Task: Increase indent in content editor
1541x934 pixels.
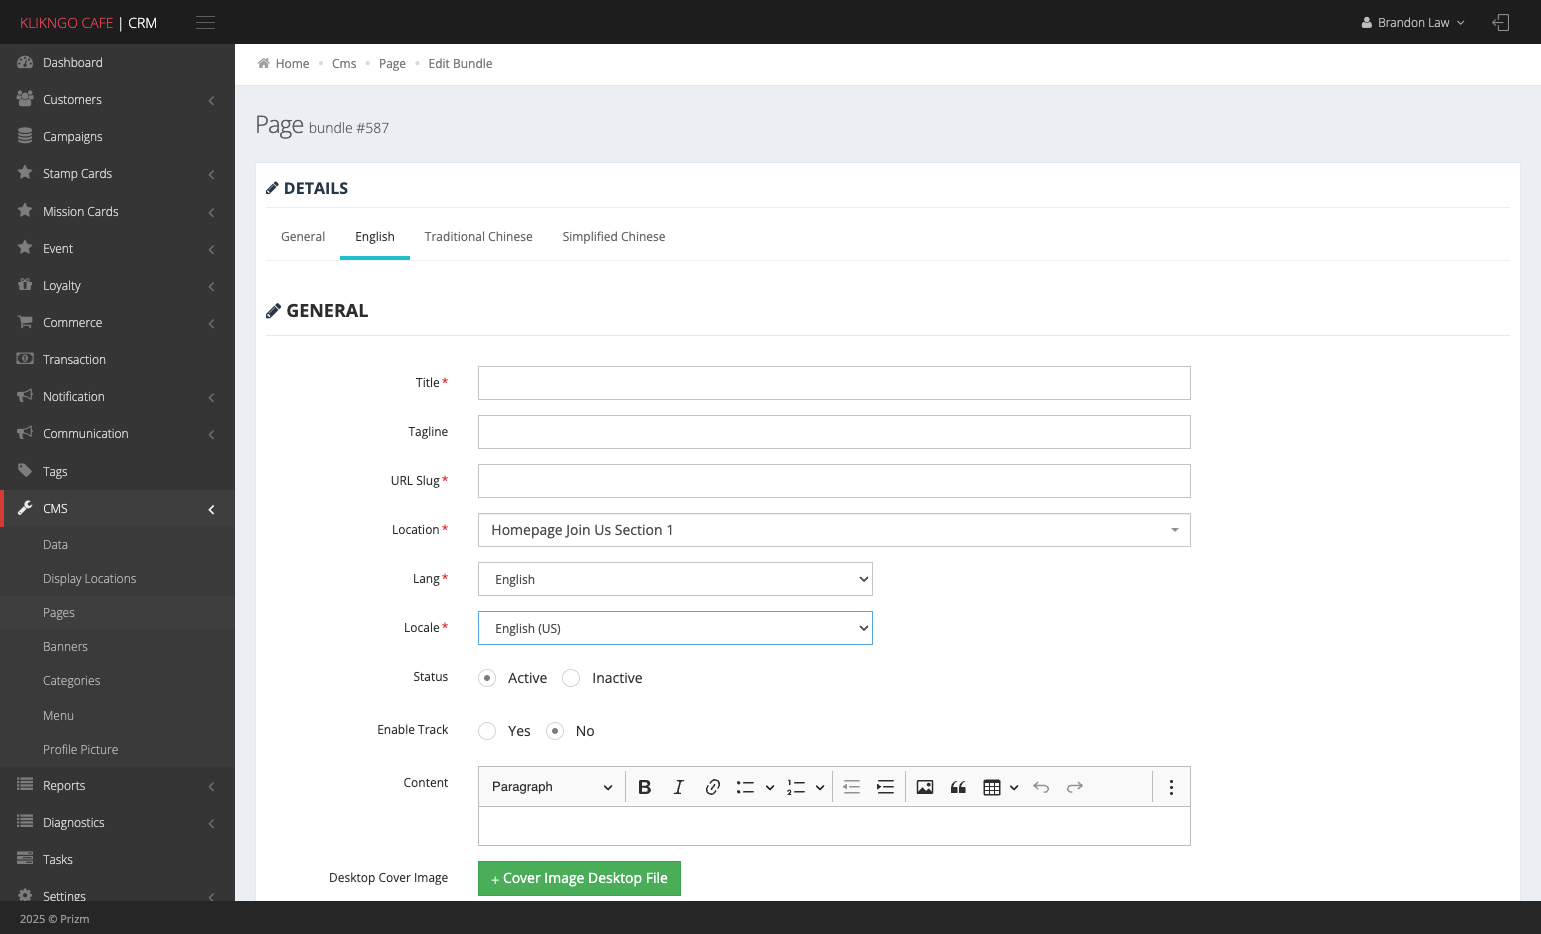Action: coord(886,787)
